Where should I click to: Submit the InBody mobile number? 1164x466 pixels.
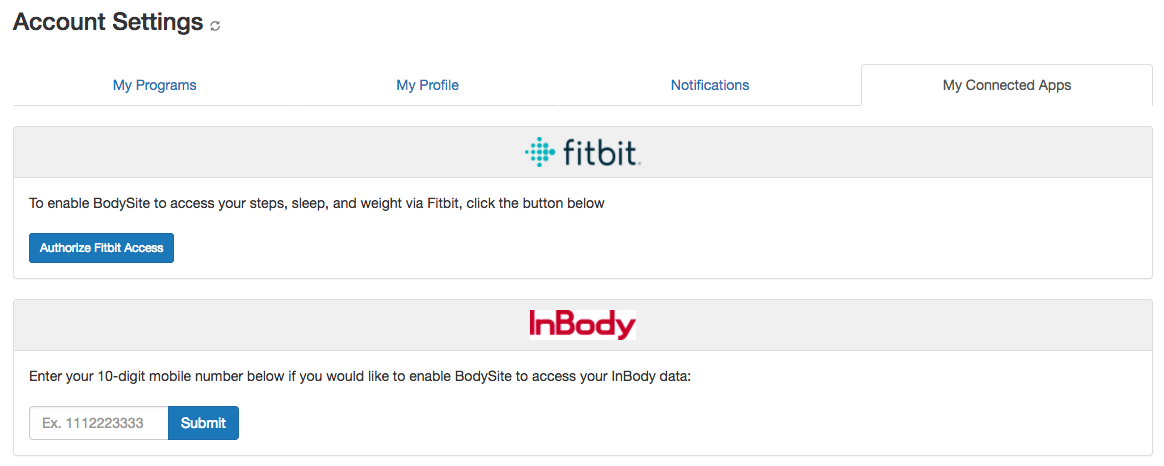tap(203, 423)
